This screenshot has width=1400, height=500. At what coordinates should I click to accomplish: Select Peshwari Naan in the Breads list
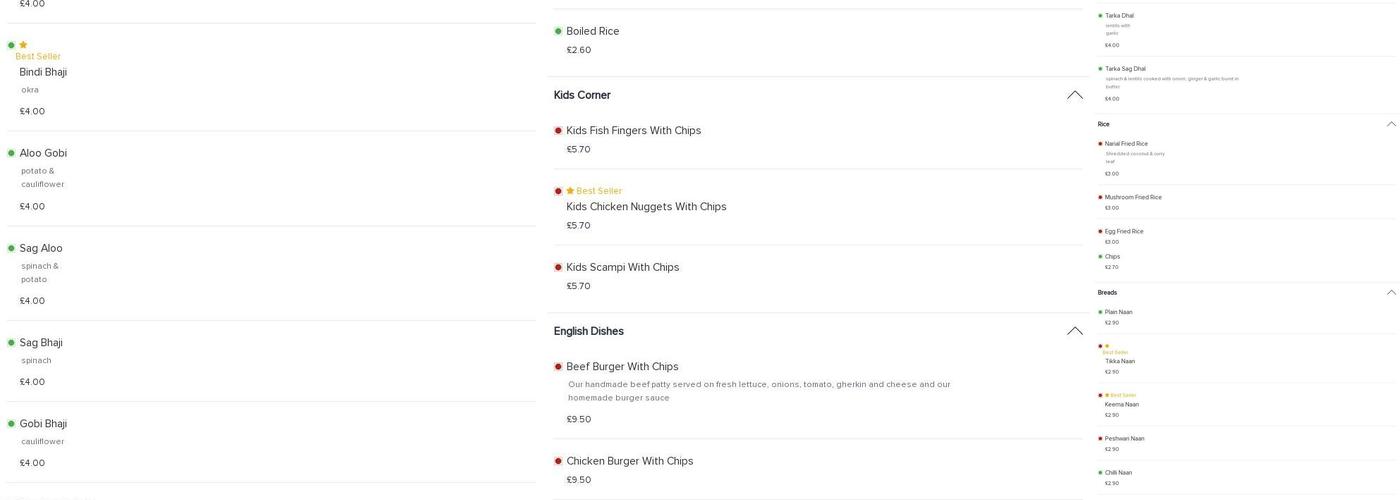click(1124, 438)
